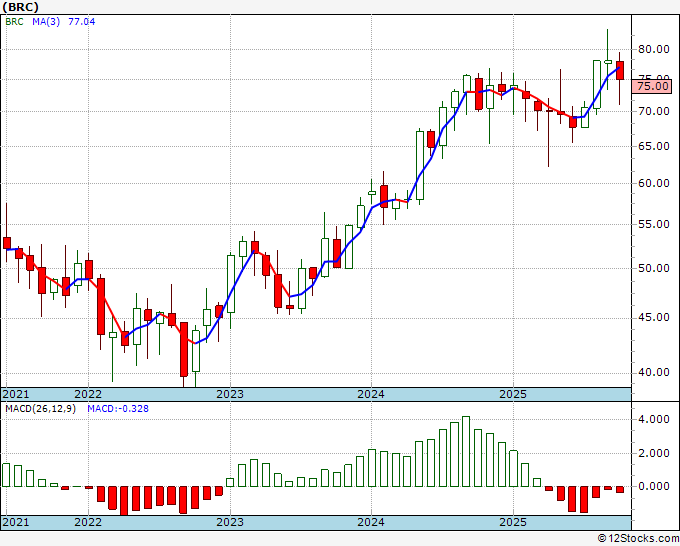Click 2023 on the MACD timeline

[x=230, y=522]
